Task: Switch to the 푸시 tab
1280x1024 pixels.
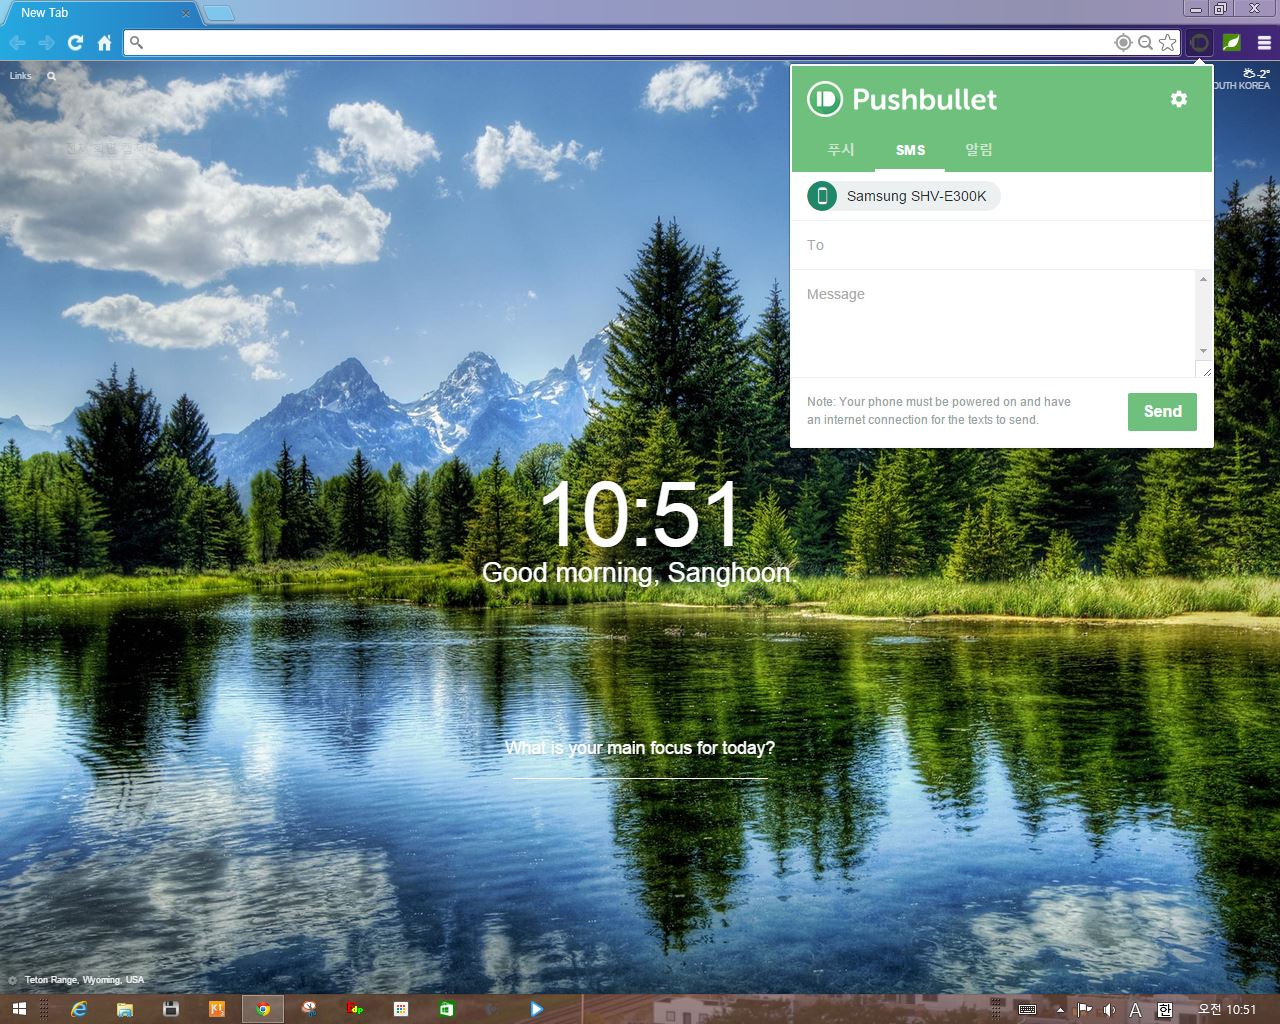Action: (840, 150)
